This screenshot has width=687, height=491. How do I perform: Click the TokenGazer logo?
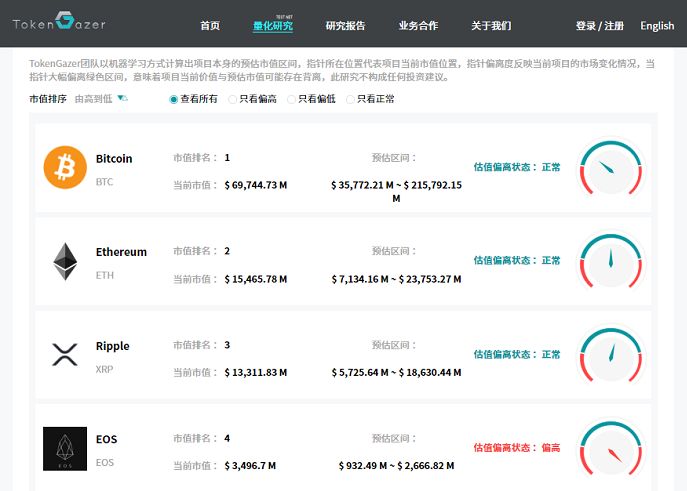(x=59, y=22)
